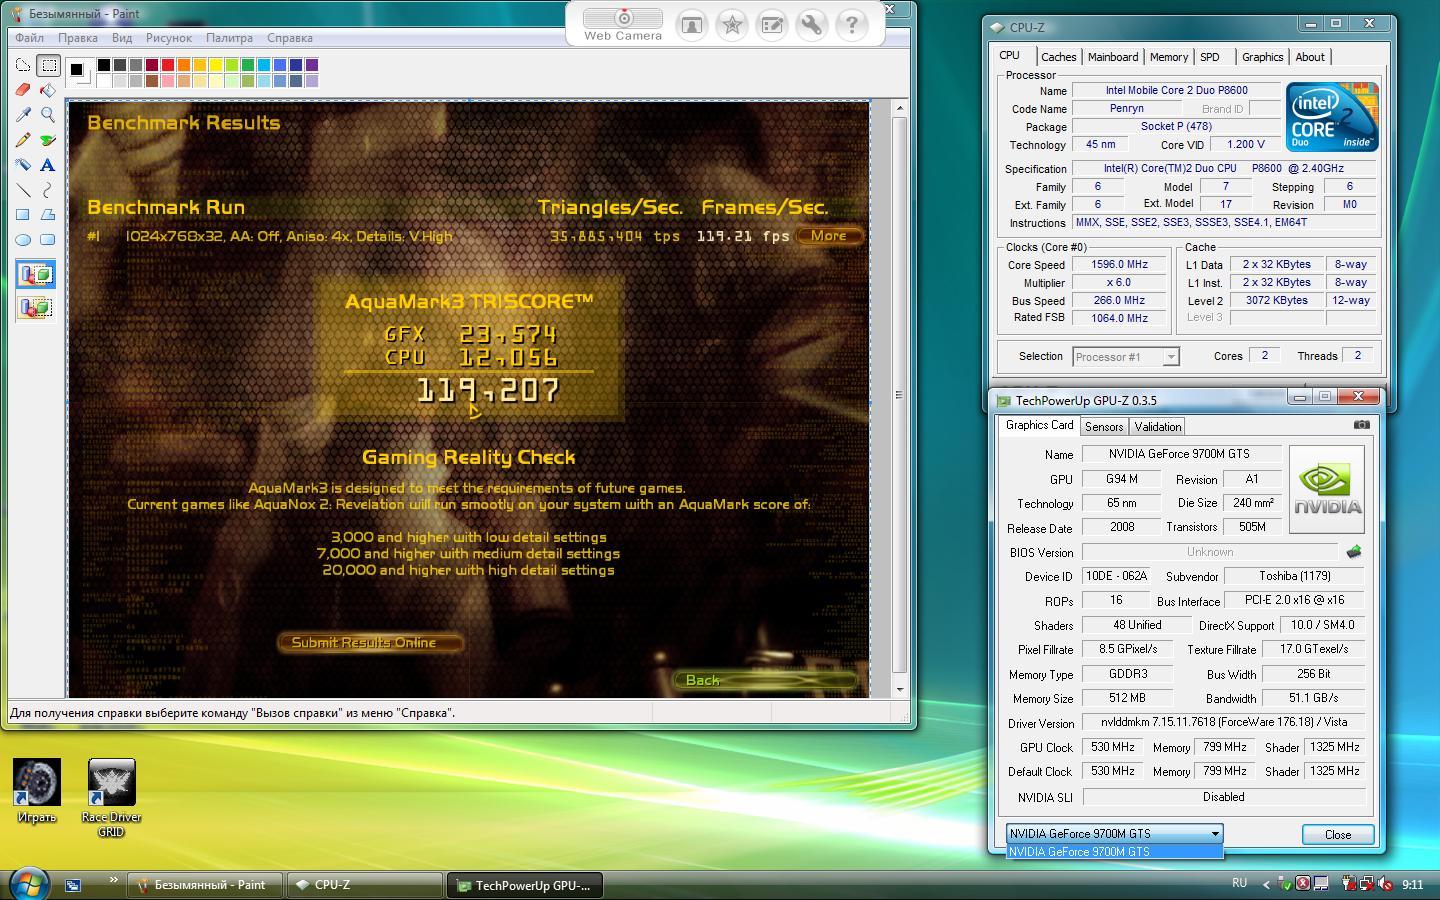The image size is (1440, 900).
Task: Click the GPU-Z camera screenshot icon
Action: [x=1362, y=425]
